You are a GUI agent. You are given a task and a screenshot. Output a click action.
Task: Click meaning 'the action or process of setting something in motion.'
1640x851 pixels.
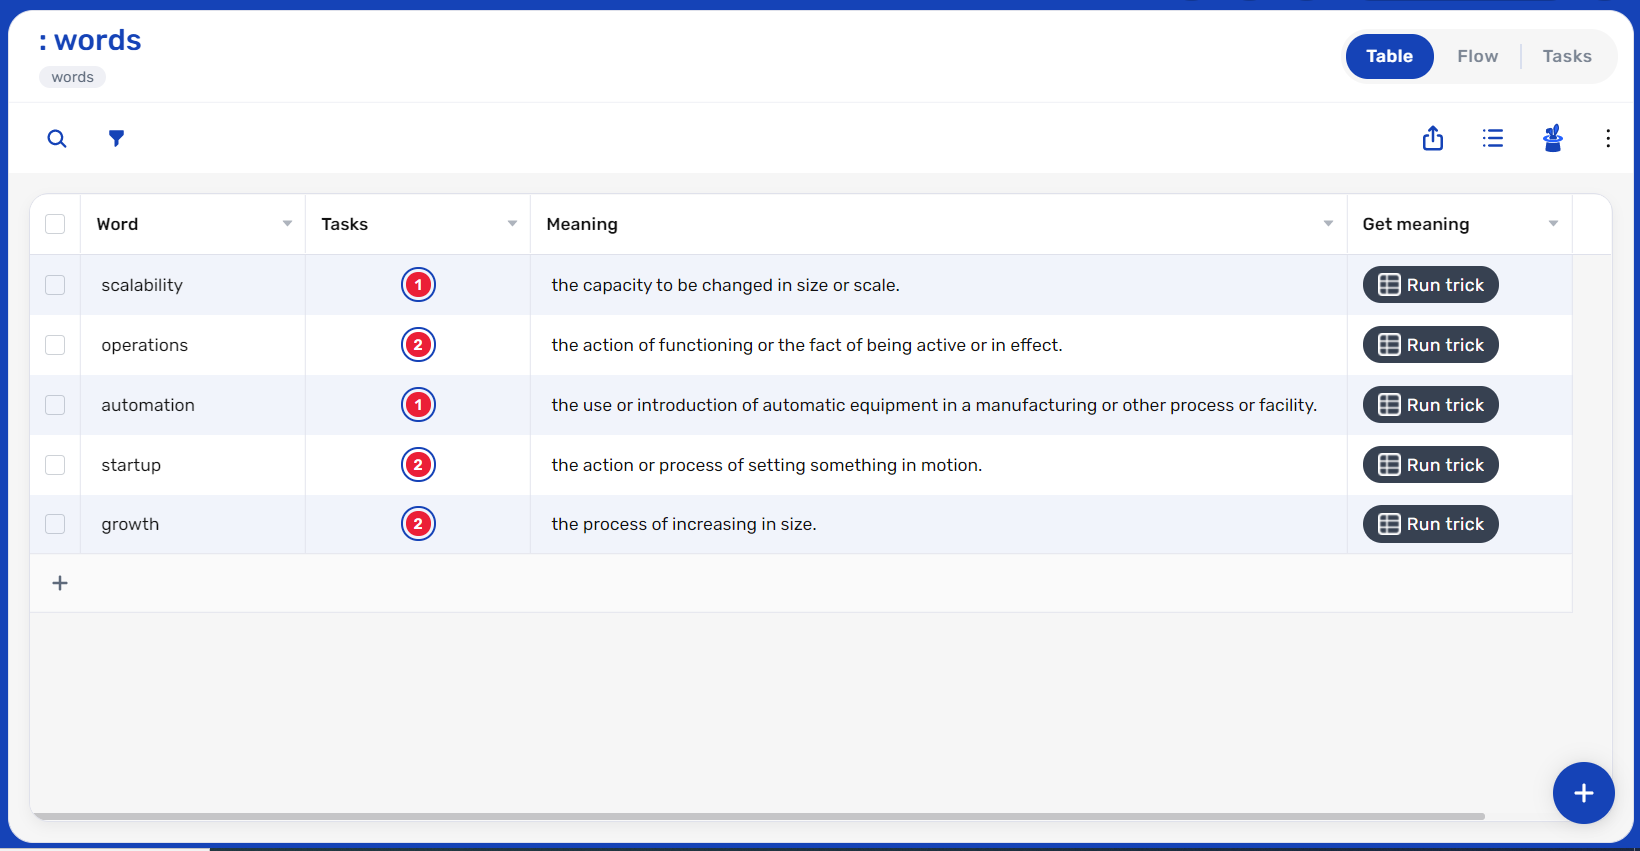point(767,465)
